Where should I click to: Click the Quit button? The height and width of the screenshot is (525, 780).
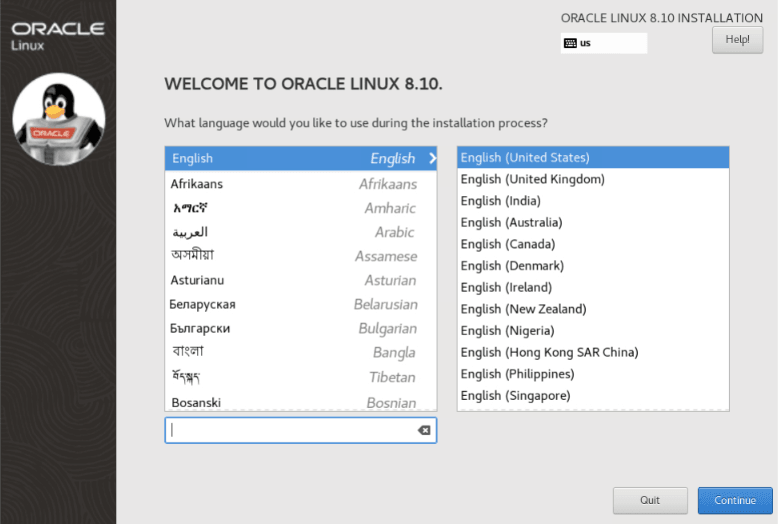tap(650, 500)
